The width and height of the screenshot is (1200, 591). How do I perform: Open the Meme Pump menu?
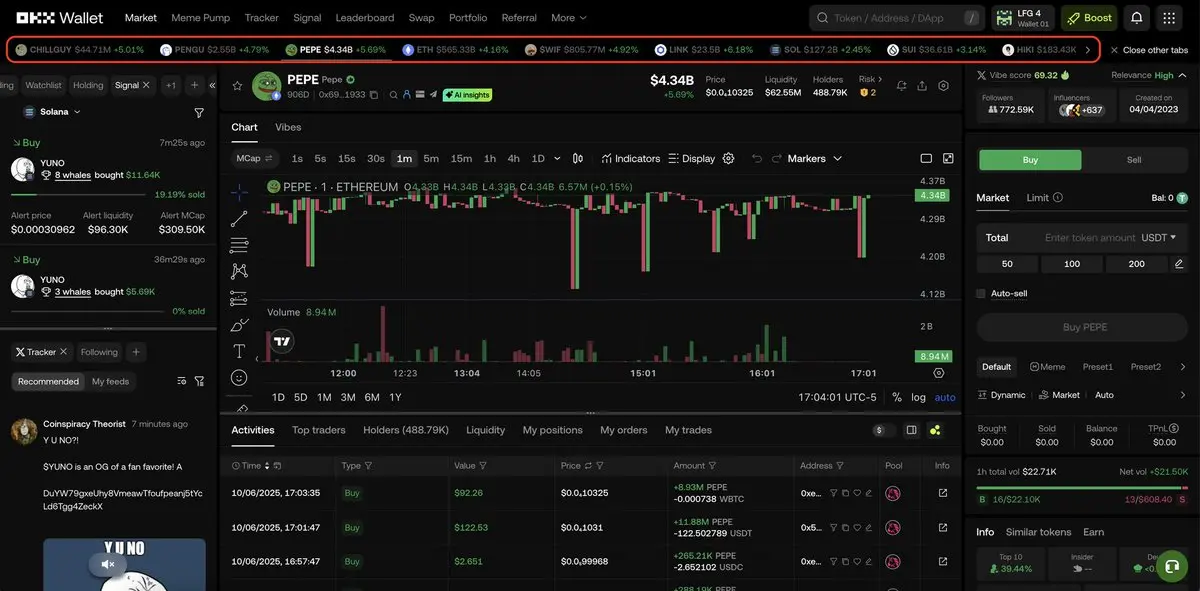coord(200,18)
